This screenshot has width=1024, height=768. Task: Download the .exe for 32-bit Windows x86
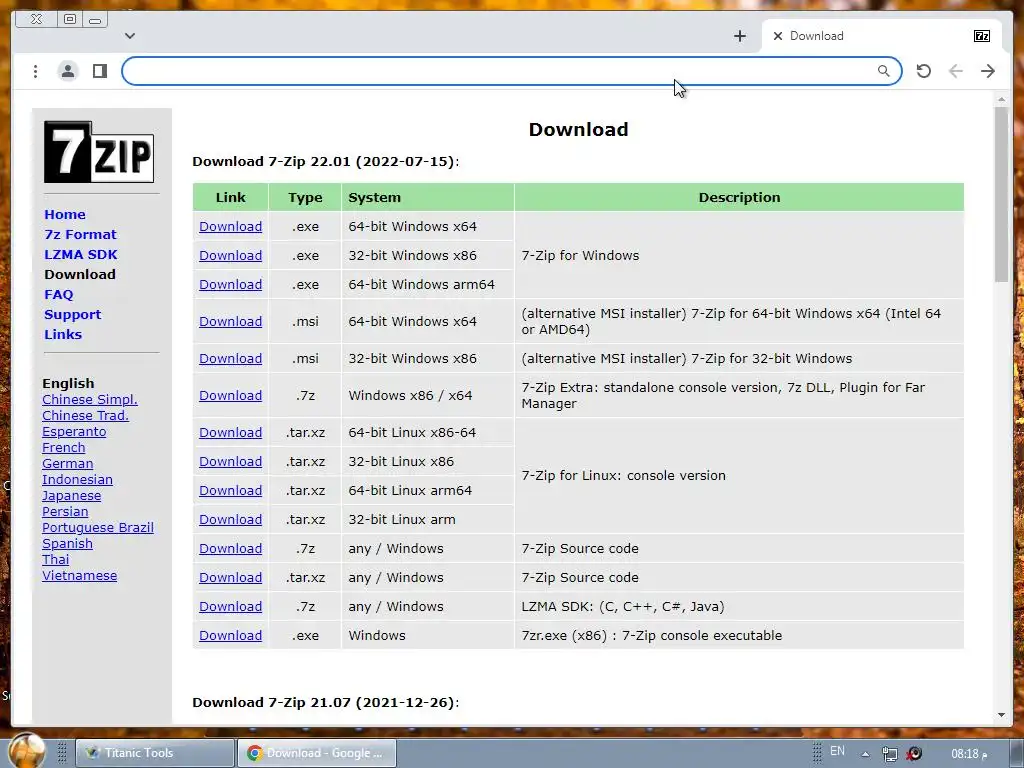[x=231, y=255]
